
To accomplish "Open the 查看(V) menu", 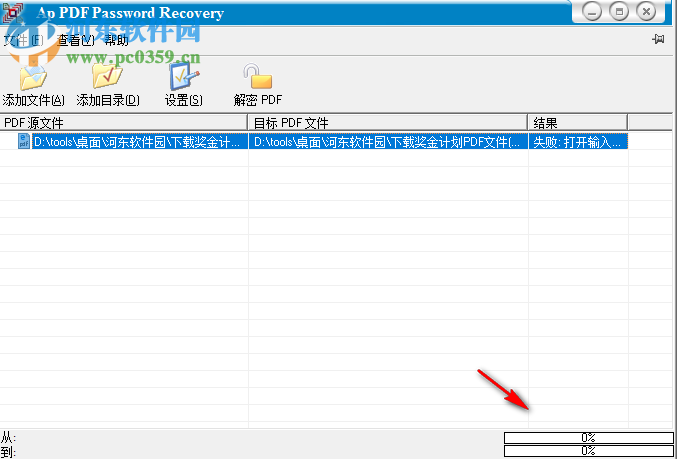I will pyautogui.click(x=75, y=40).
